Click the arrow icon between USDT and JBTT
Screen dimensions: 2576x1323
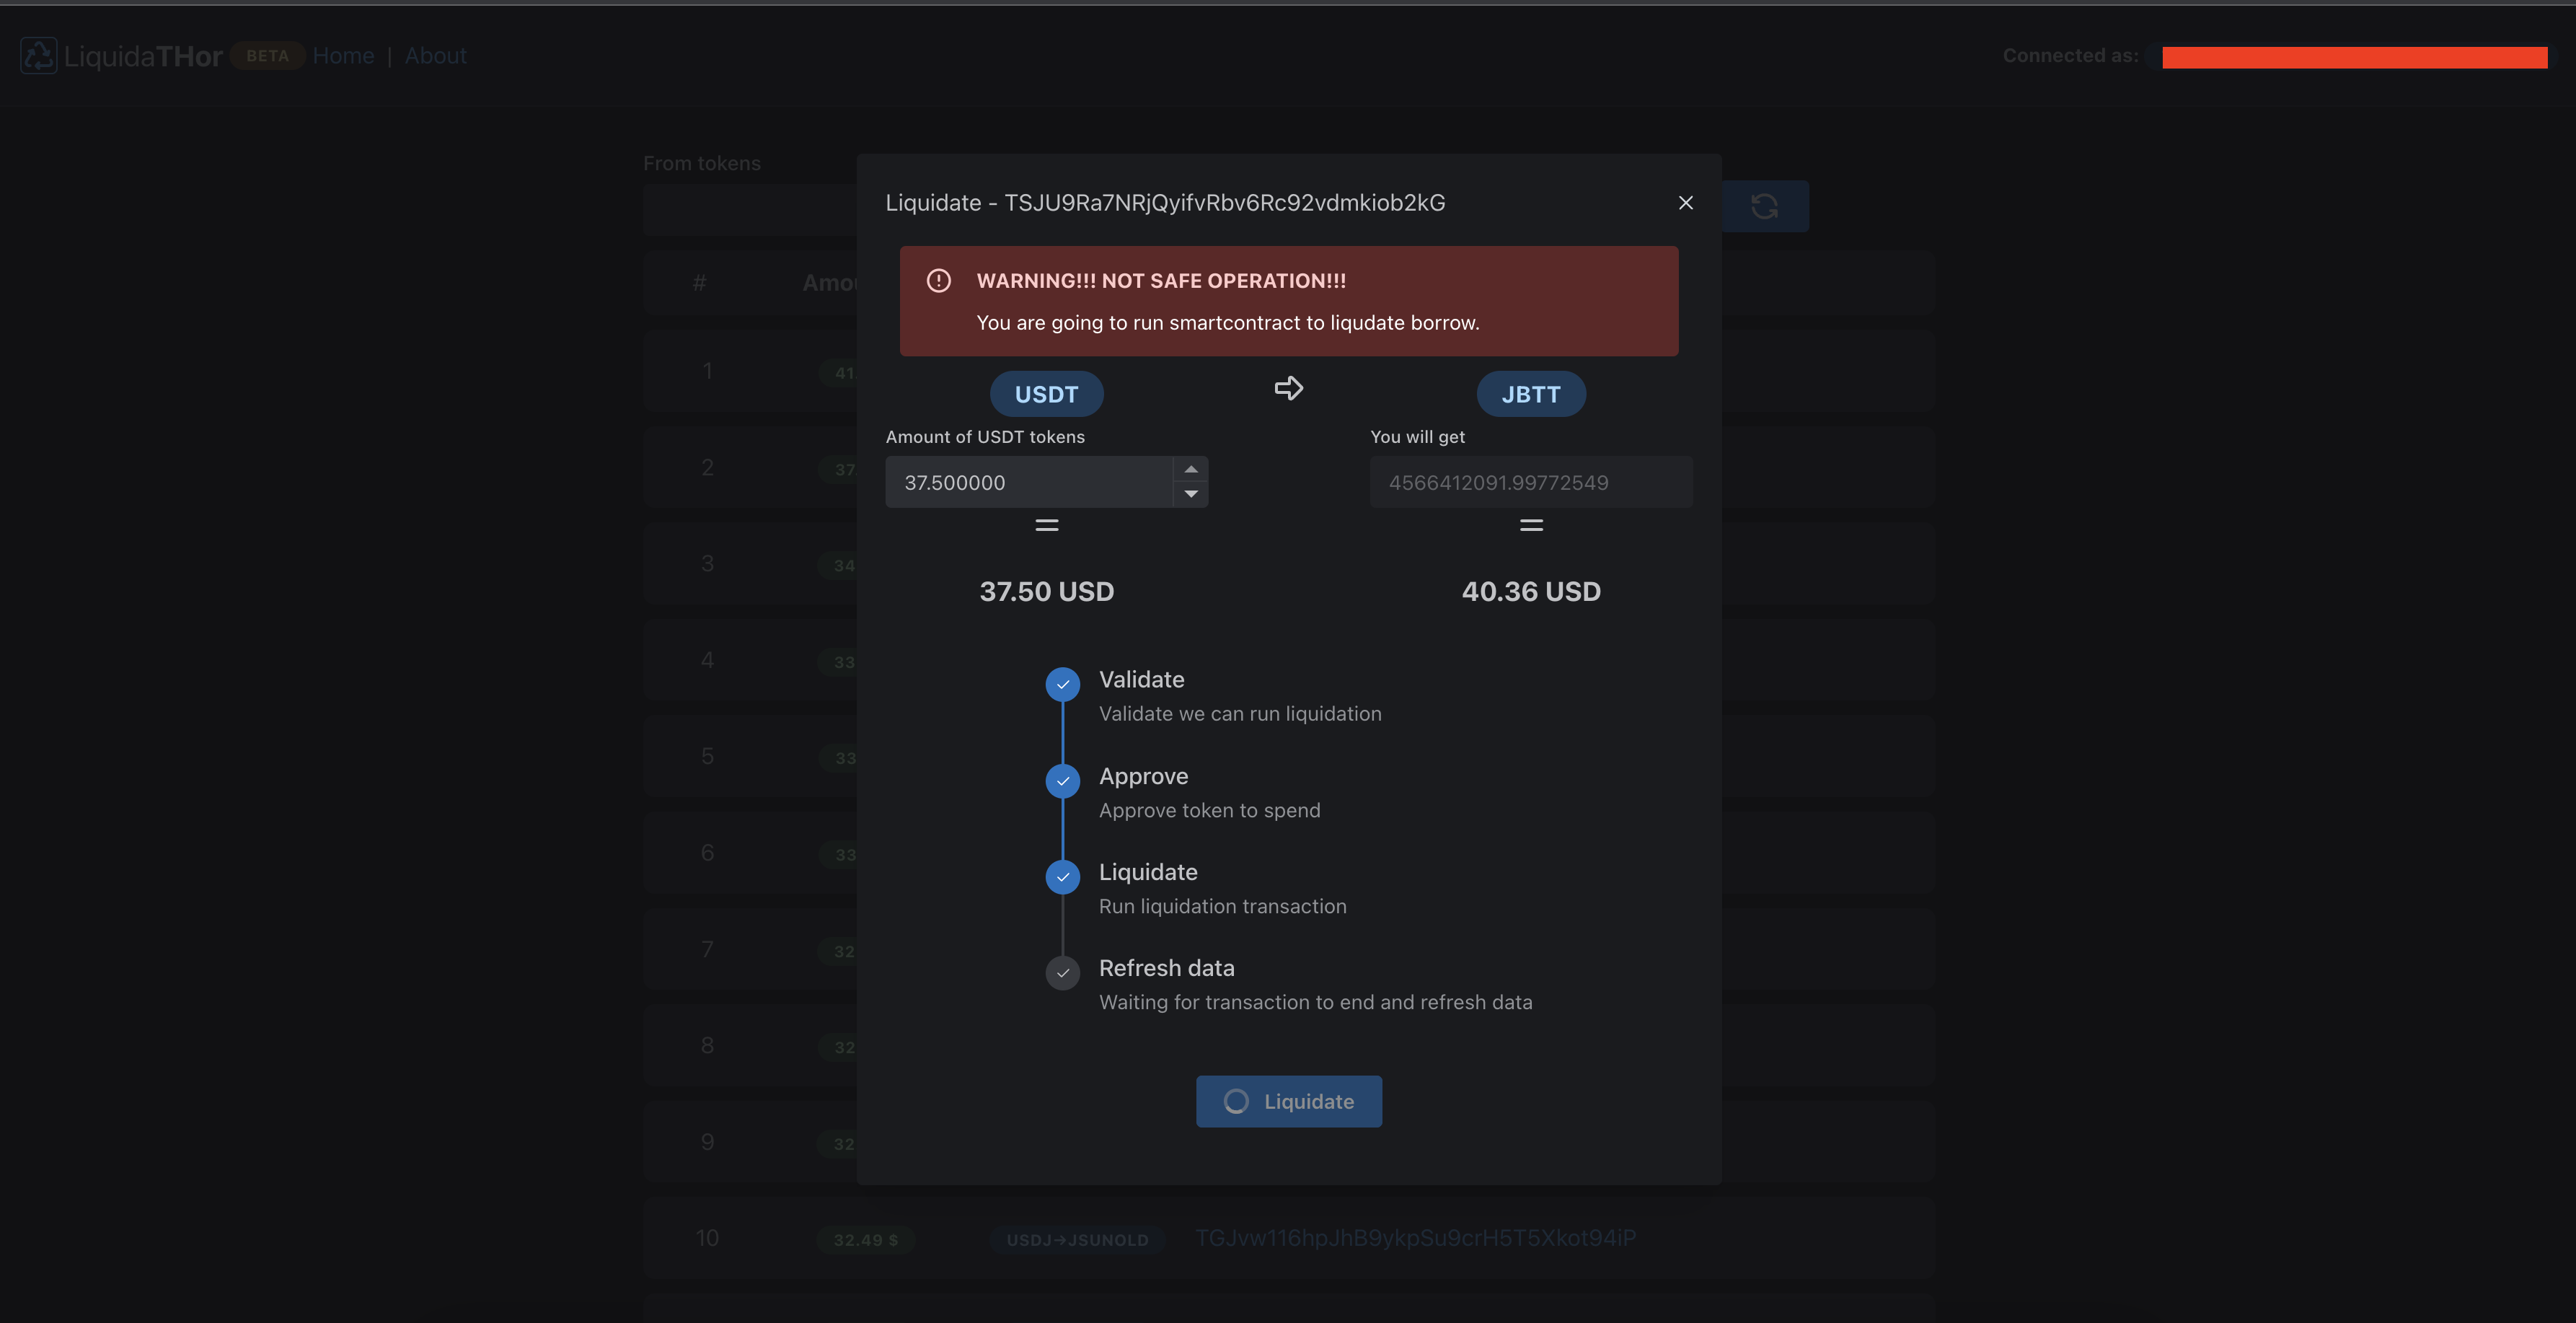1288,388
